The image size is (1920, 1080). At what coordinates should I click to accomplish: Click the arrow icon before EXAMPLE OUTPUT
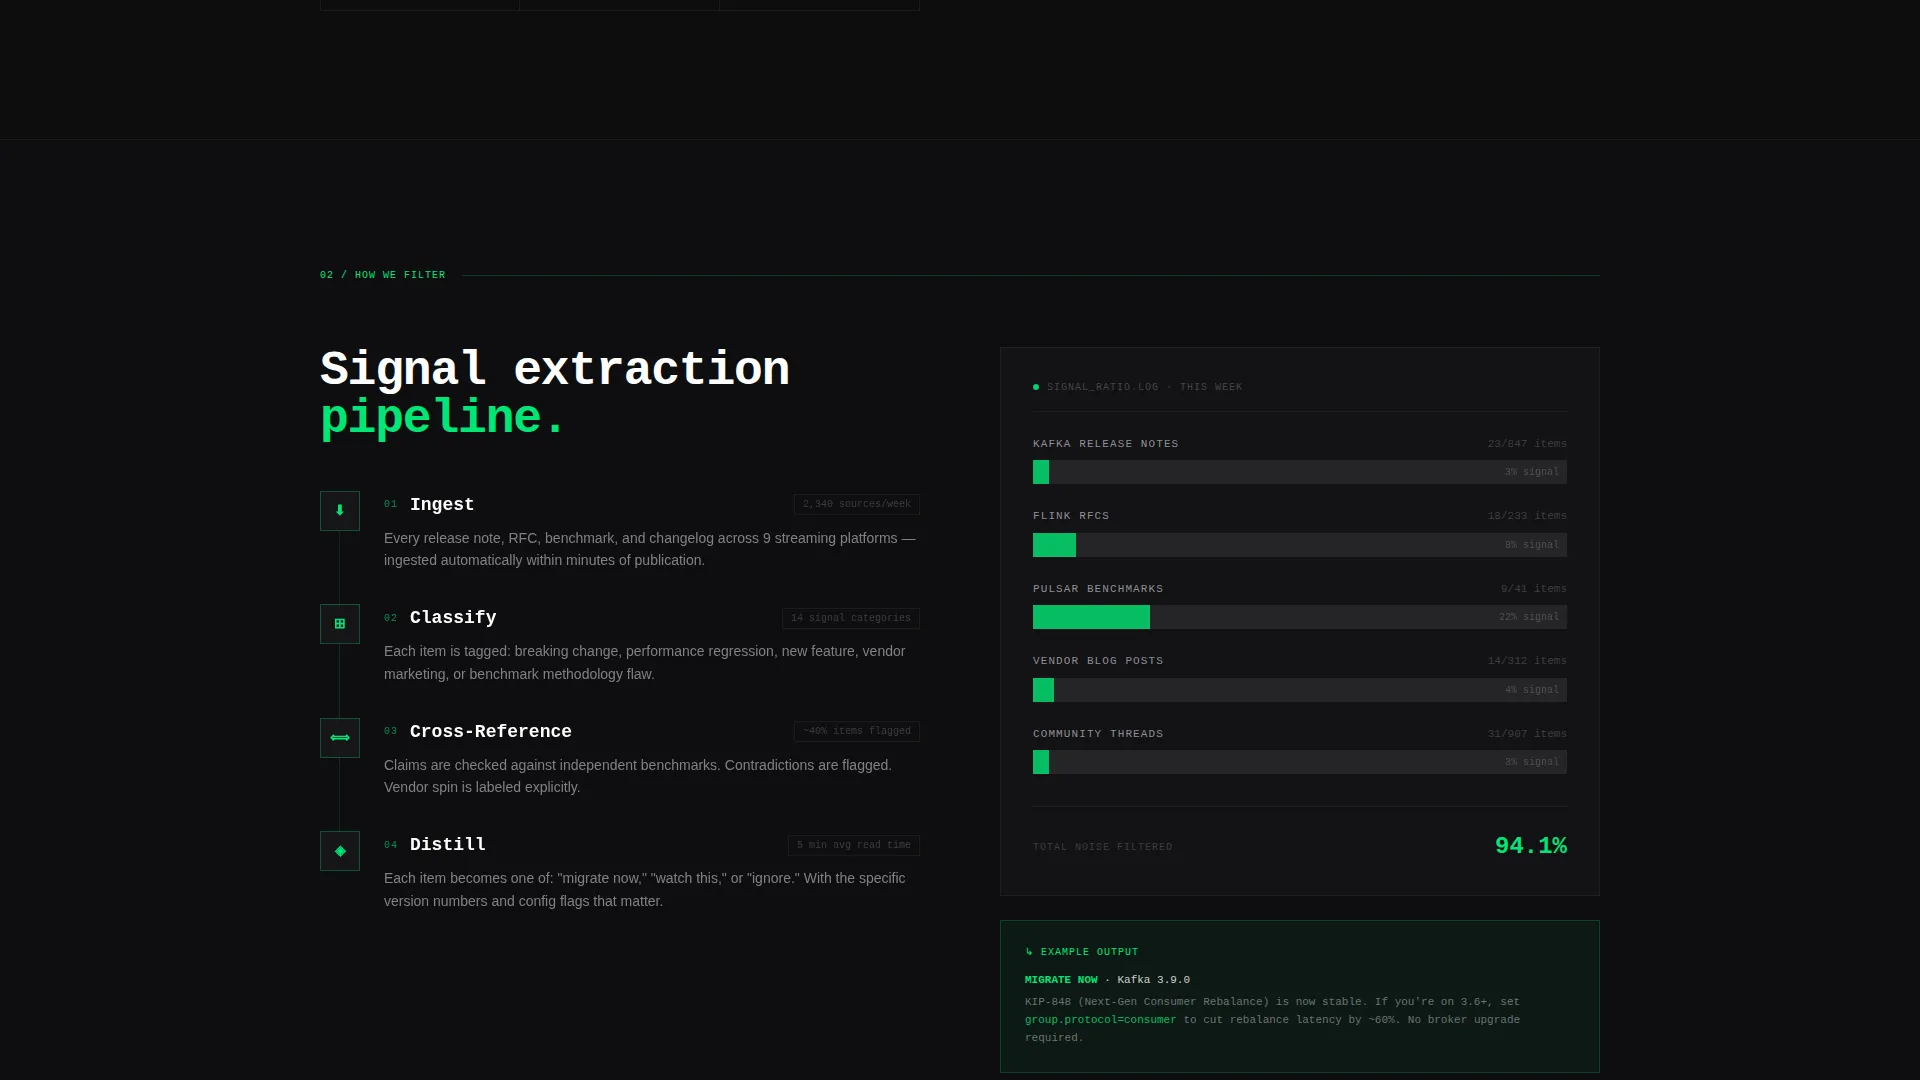[1029, 952]
